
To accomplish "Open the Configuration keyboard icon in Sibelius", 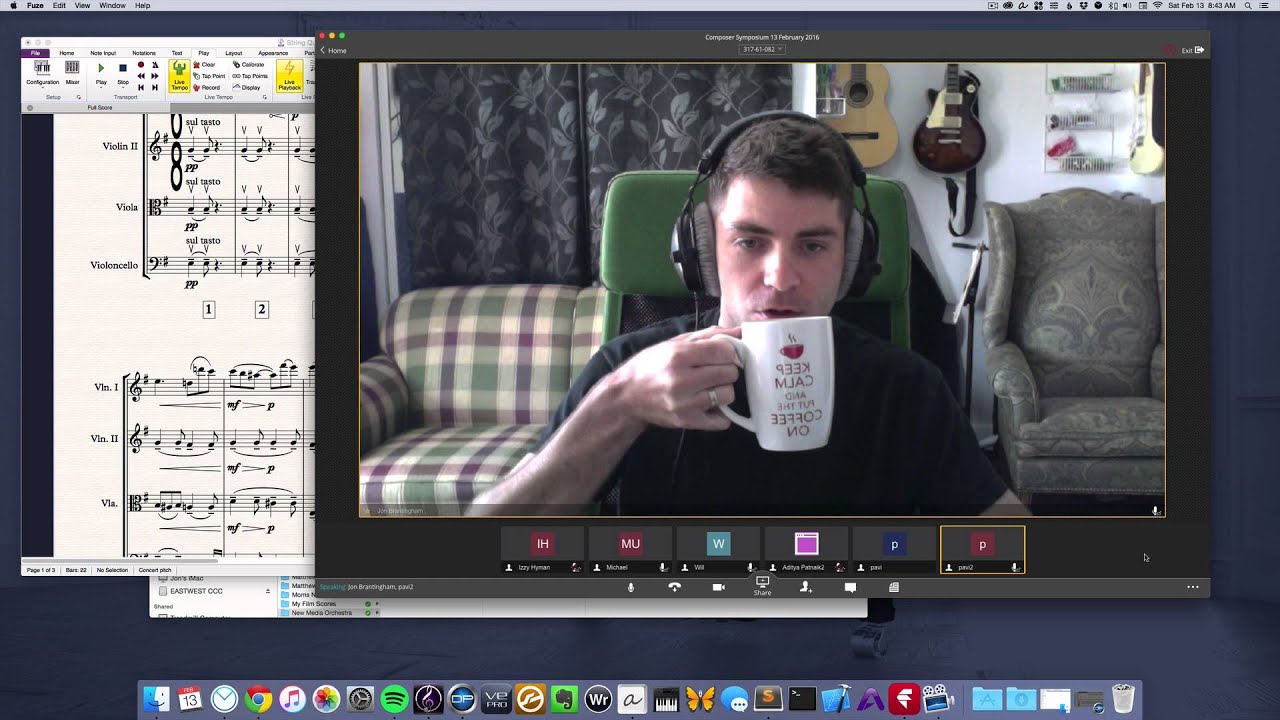I will [42, 67].
